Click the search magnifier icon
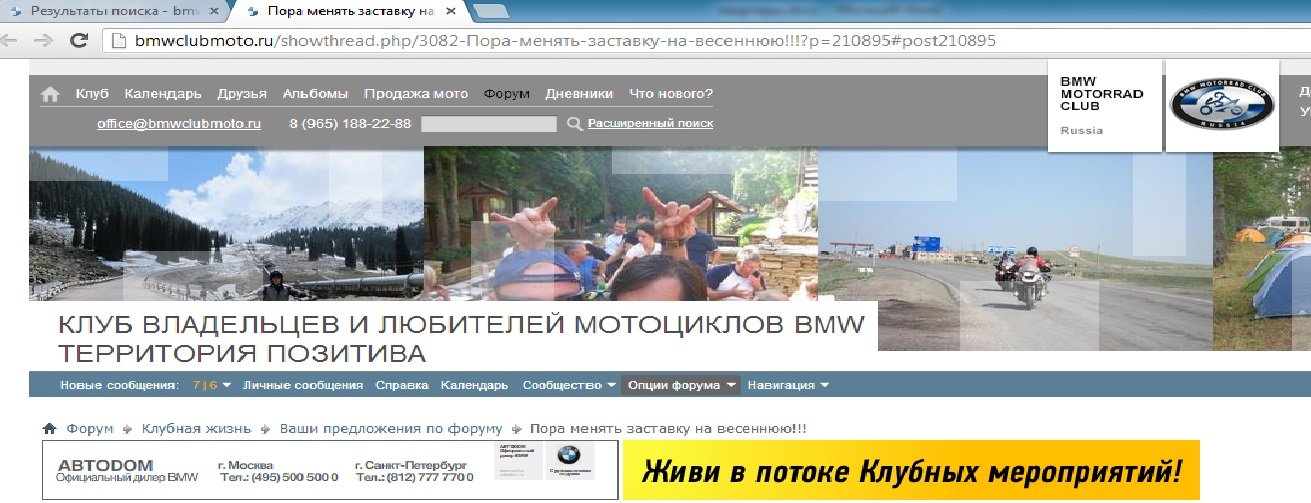The image size is (1311, 503). pos(574,124)
